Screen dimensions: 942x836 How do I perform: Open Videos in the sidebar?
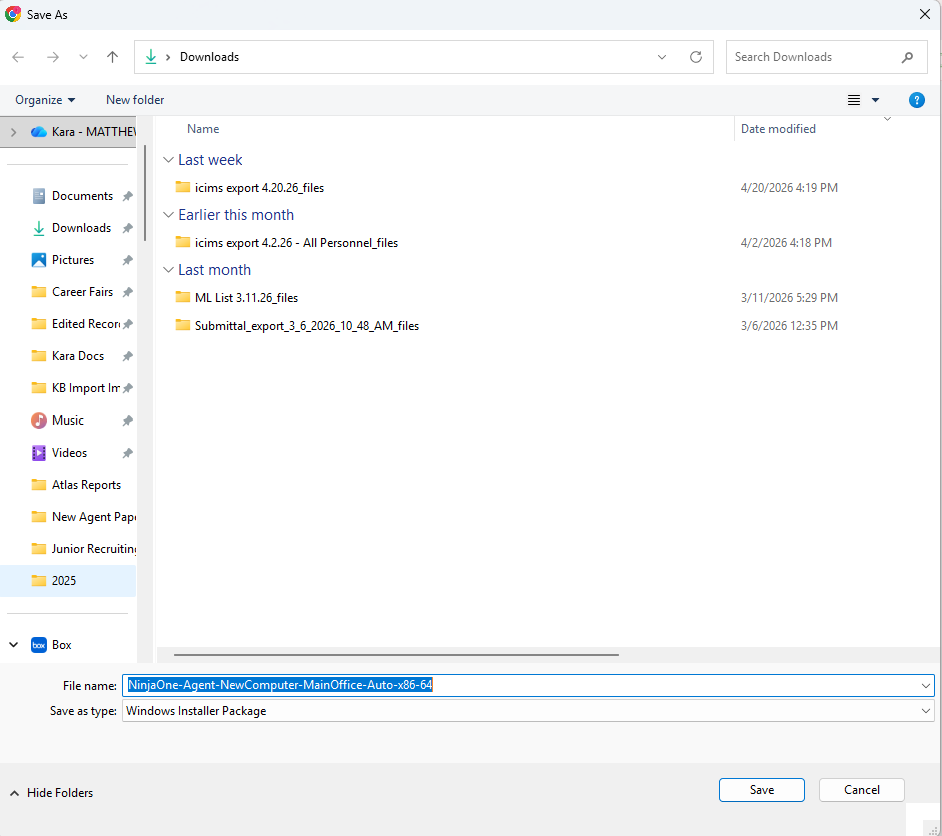[69, 453]
